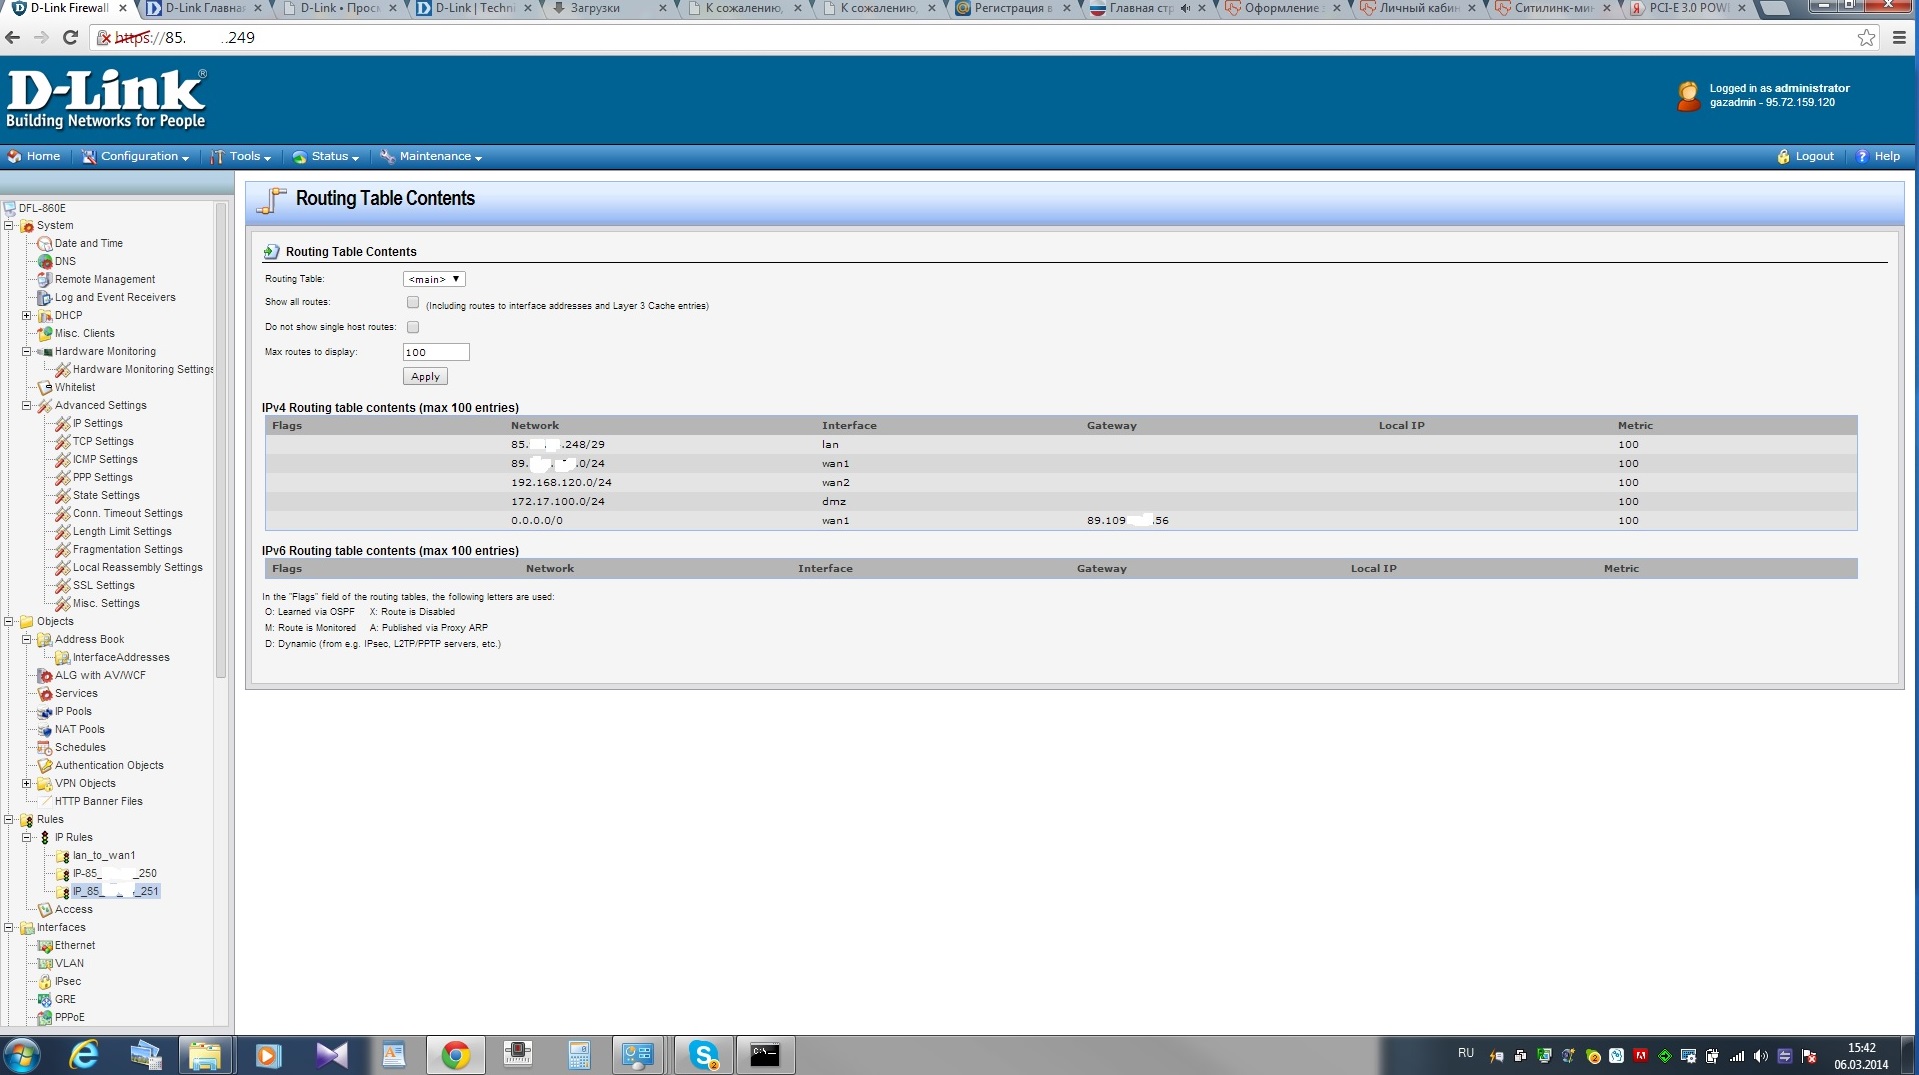This screenshot has height=1075, width=1919.
Task: Open the Chrome menu icon
Action: 1899,37
